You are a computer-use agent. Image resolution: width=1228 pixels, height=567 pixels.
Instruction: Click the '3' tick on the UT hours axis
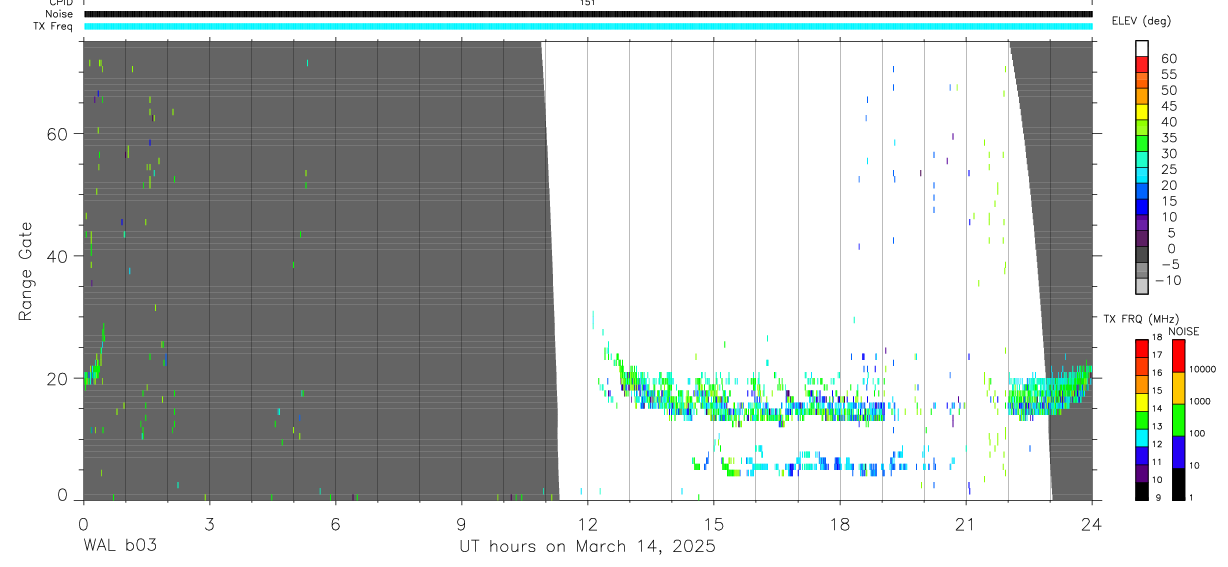pyautogui.click(x=209, y=524)
